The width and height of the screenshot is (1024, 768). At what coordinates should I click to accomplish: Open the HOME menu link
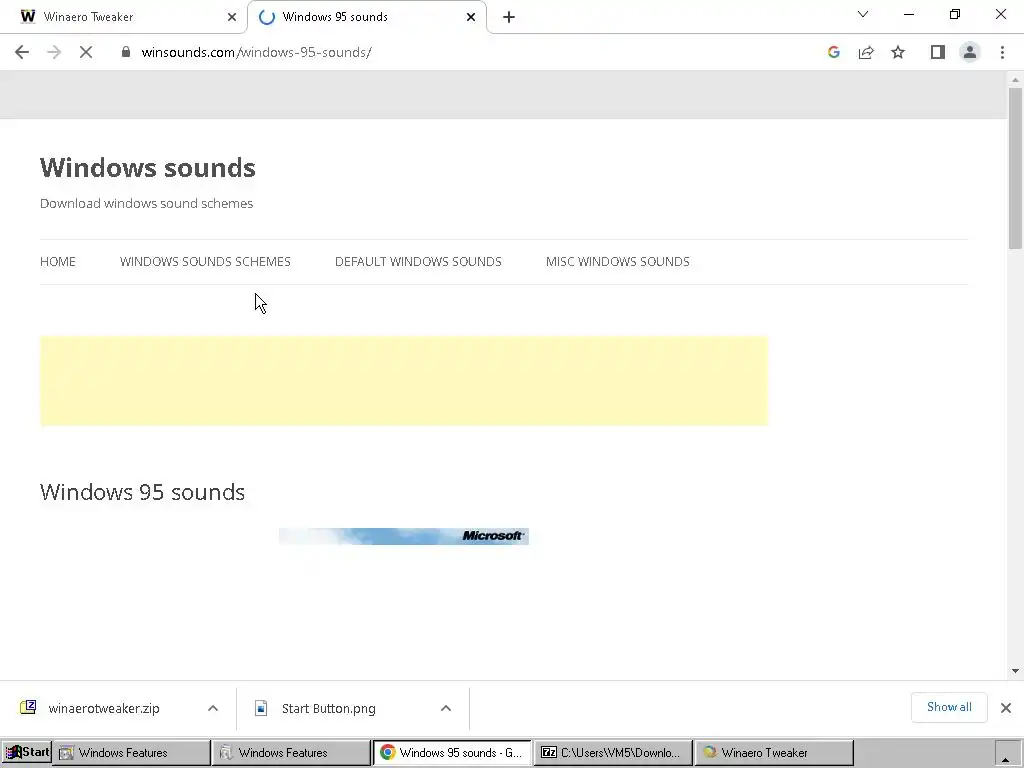57,261
